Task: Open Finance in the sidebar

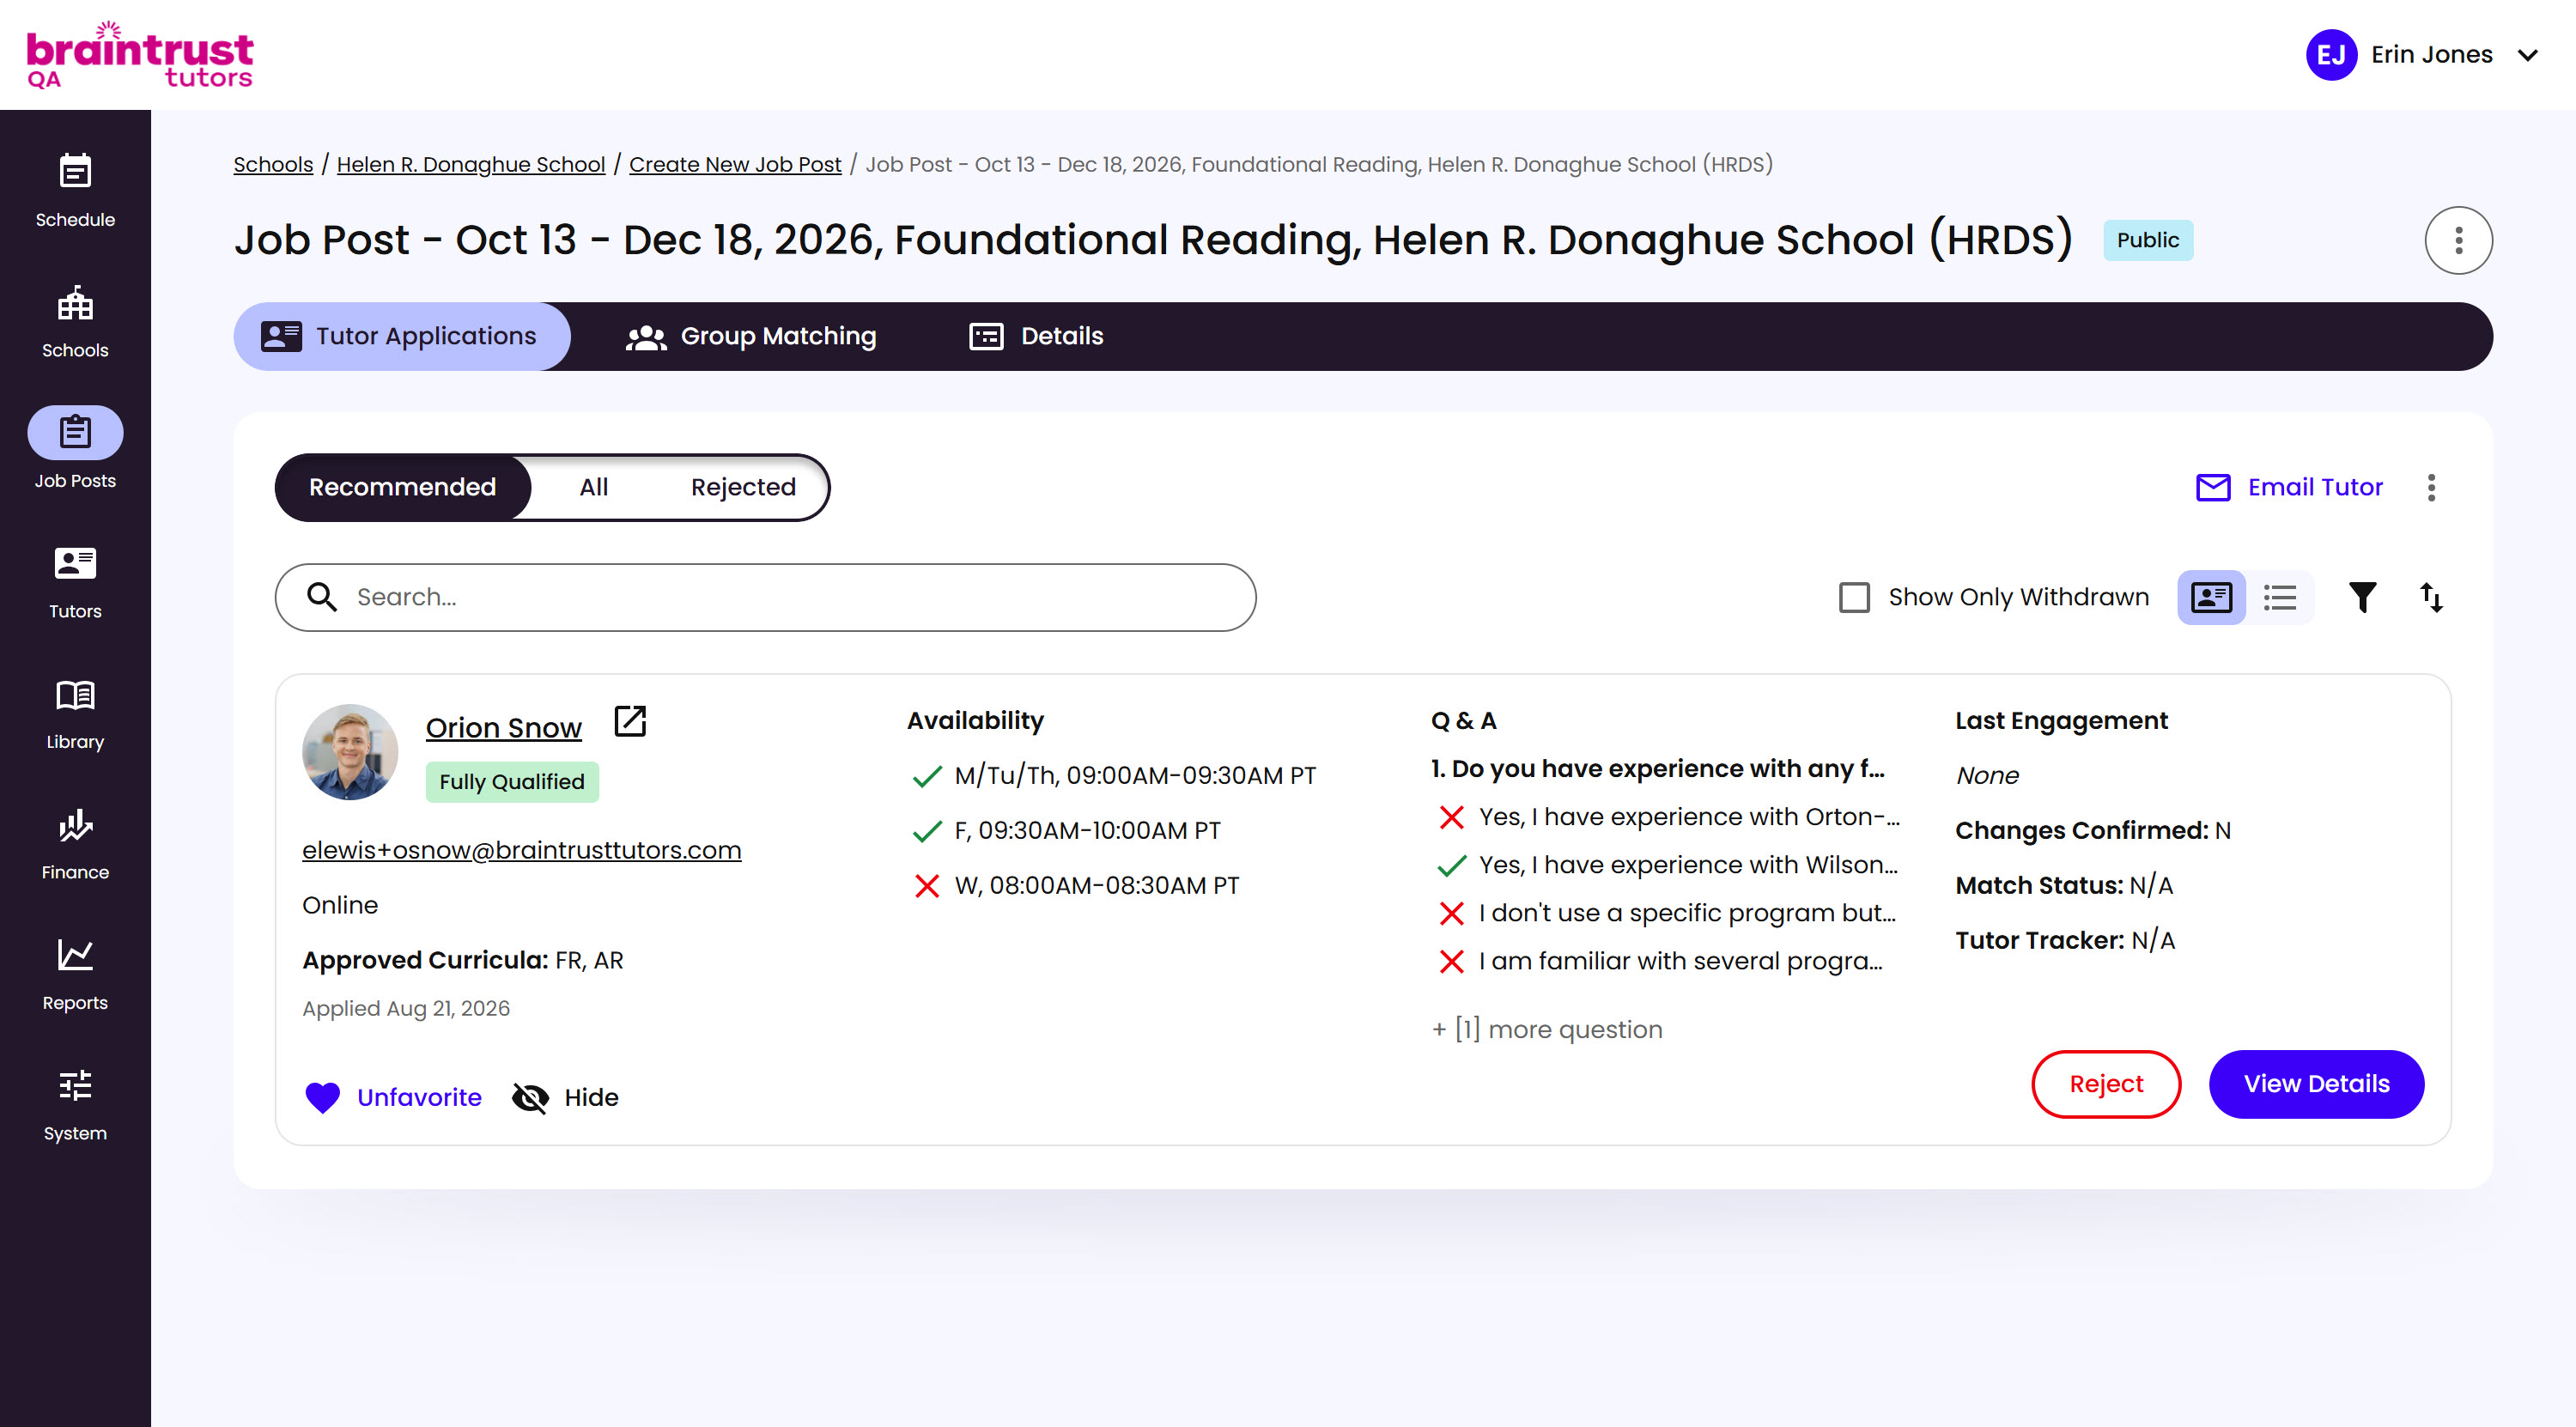Action: (x=75, y=843)
